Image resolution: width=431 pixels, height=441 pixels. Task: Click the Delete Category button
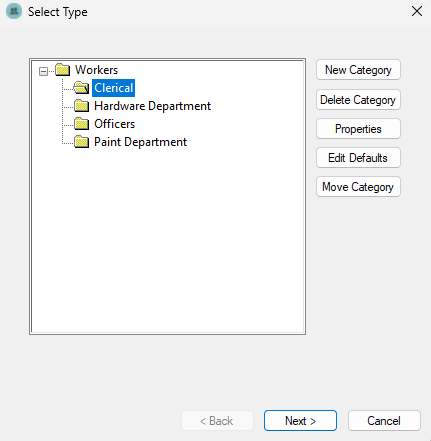pos(358,100)
